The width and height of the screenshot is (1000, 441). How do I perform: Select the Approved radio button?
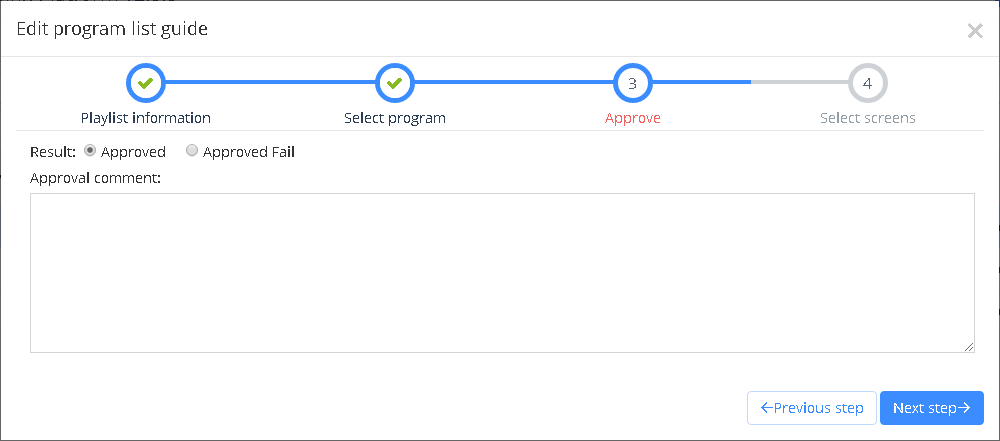90,151
